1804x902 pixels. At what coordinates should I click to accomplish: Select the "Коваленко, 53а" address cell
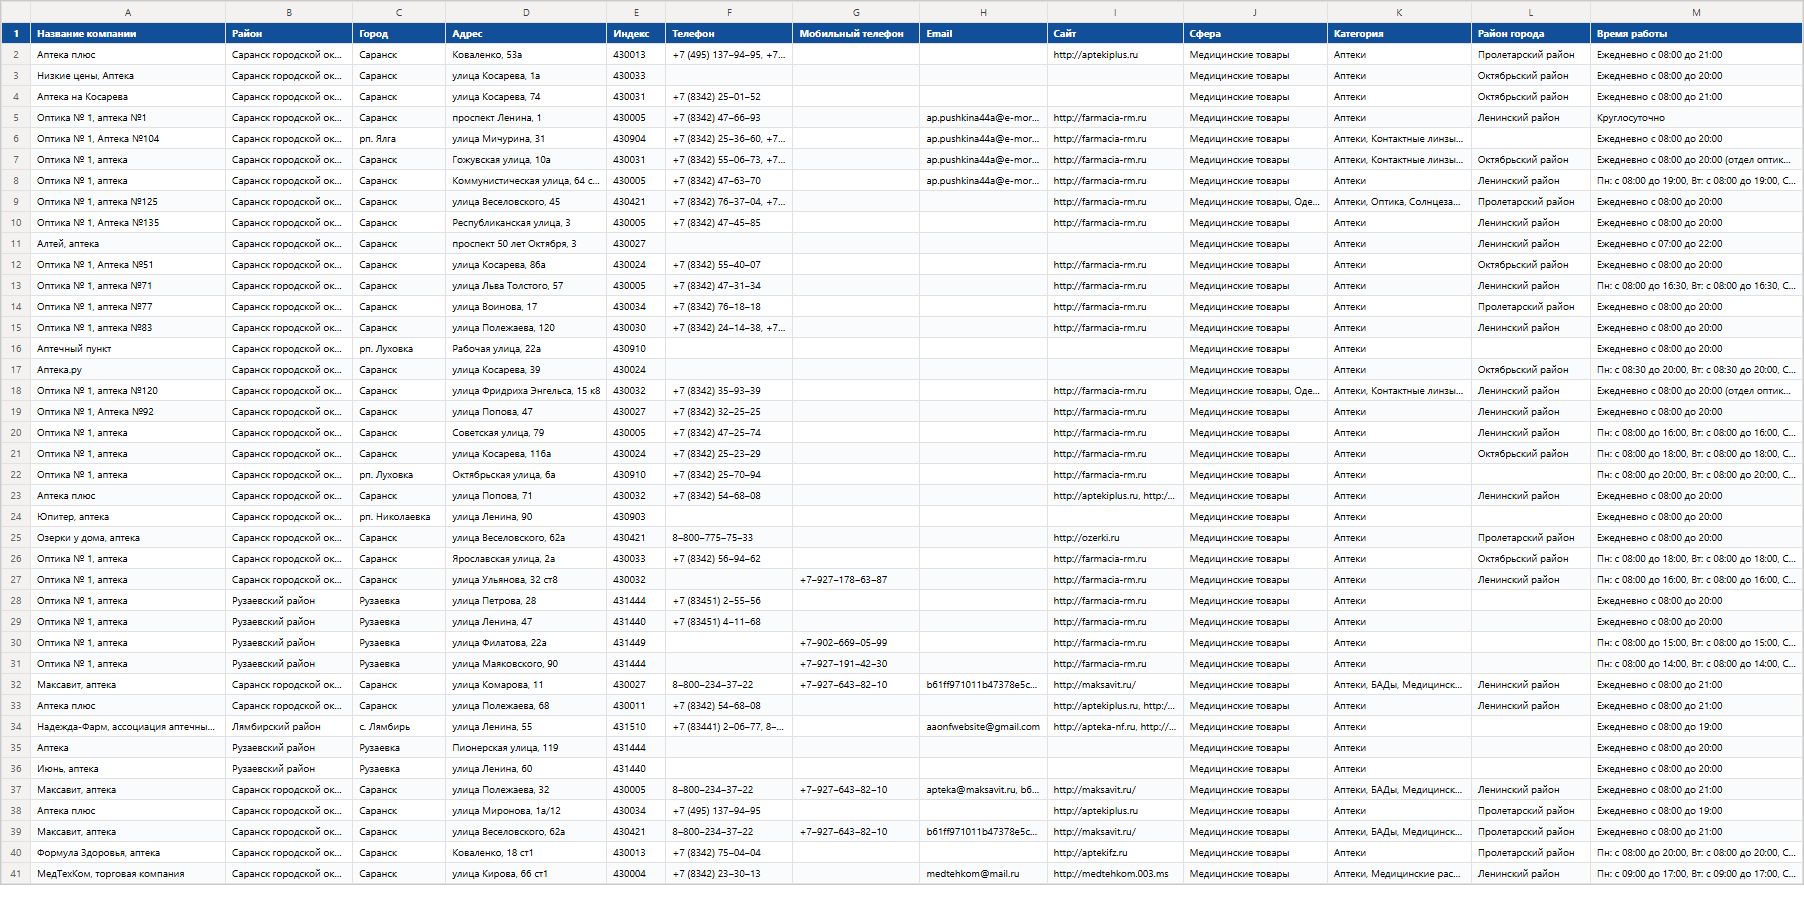point(526,54)
